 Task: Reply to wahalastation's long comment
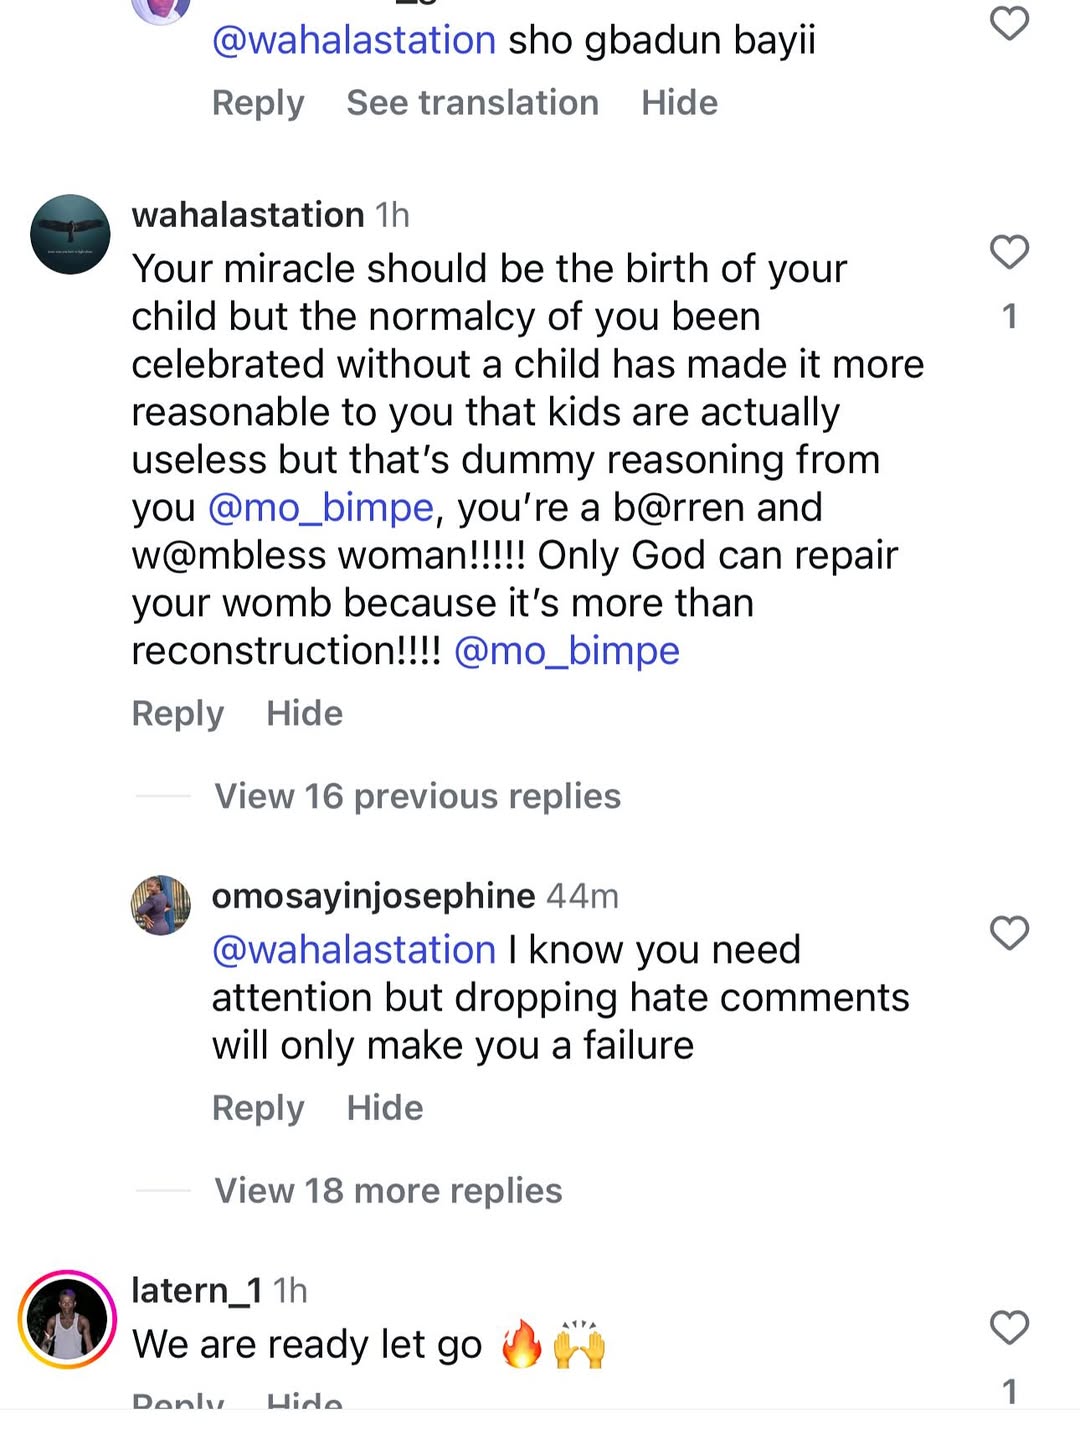178,714
